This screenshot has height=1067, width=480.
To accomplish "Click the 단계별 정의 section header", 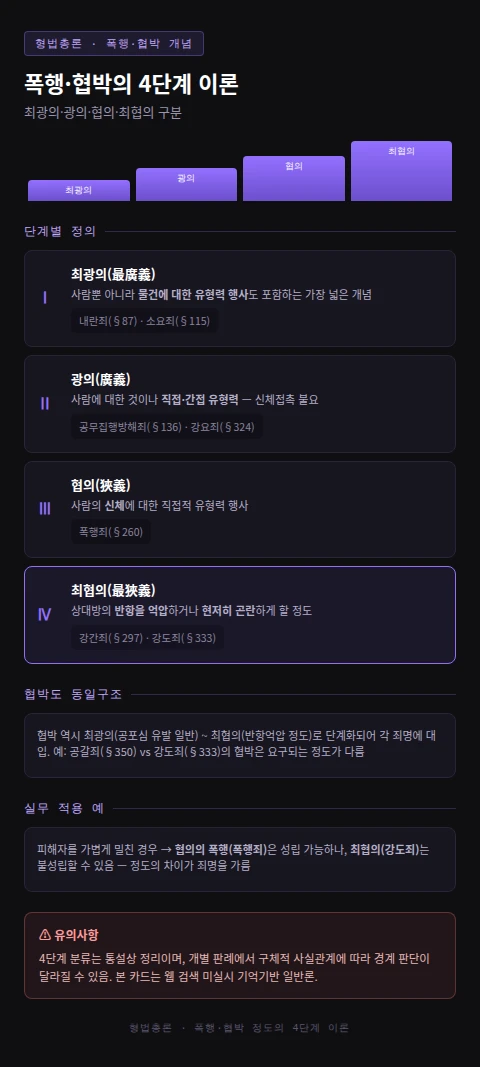I will [60, 231].
